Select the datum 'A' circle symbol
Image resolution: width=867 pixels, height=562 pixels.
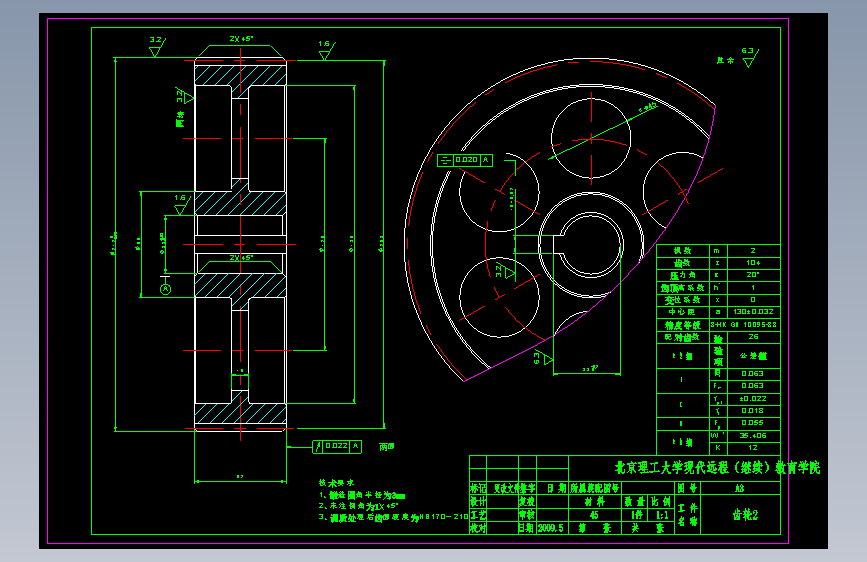click(x=165, y=289)
